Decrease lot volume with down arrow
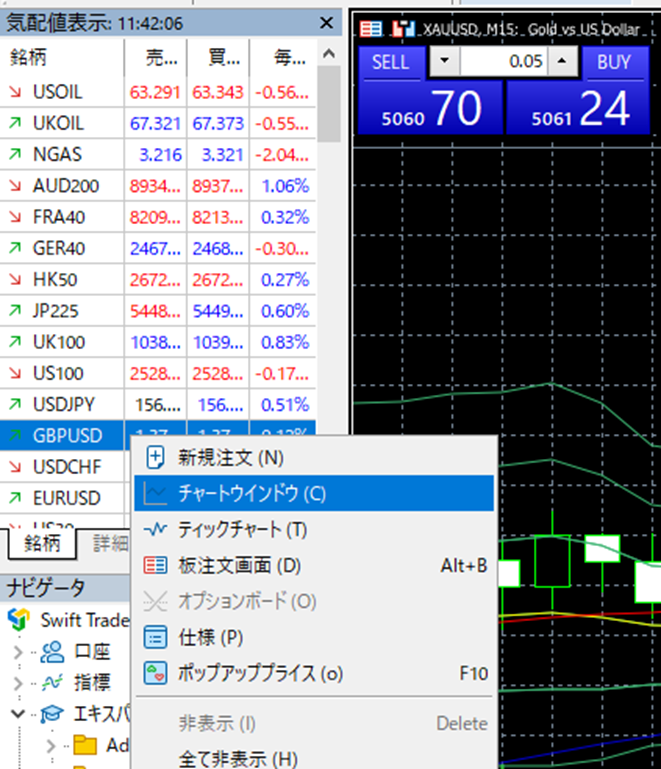Image resolution: width=661 pixels, height=769 pixels. point(443,62)
